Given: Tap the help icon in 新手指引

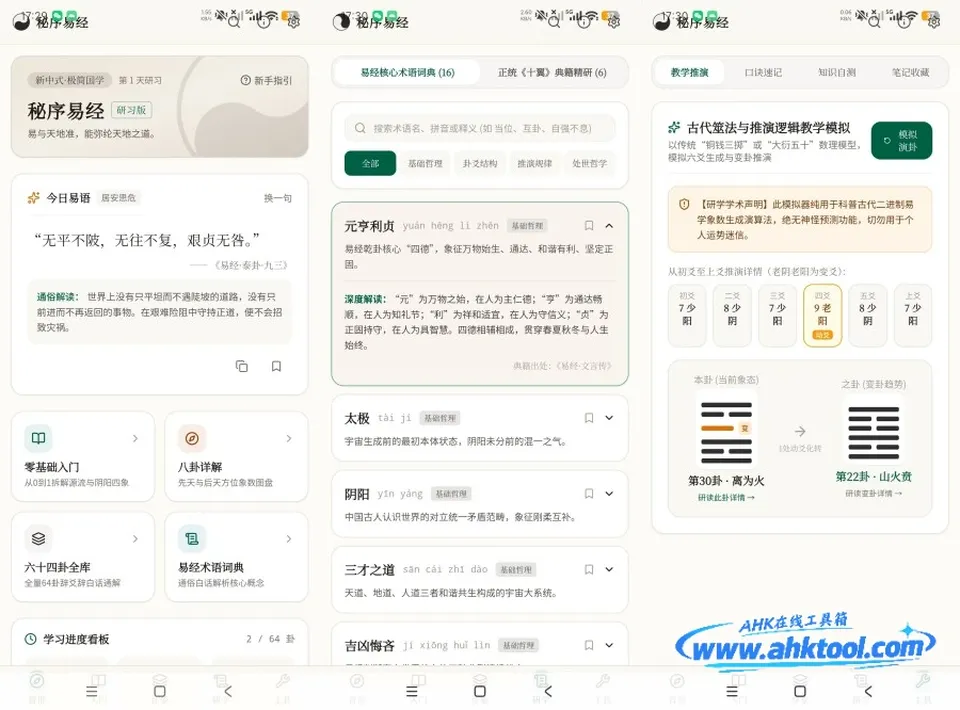Looking at the screenshot, I should 246,80.
